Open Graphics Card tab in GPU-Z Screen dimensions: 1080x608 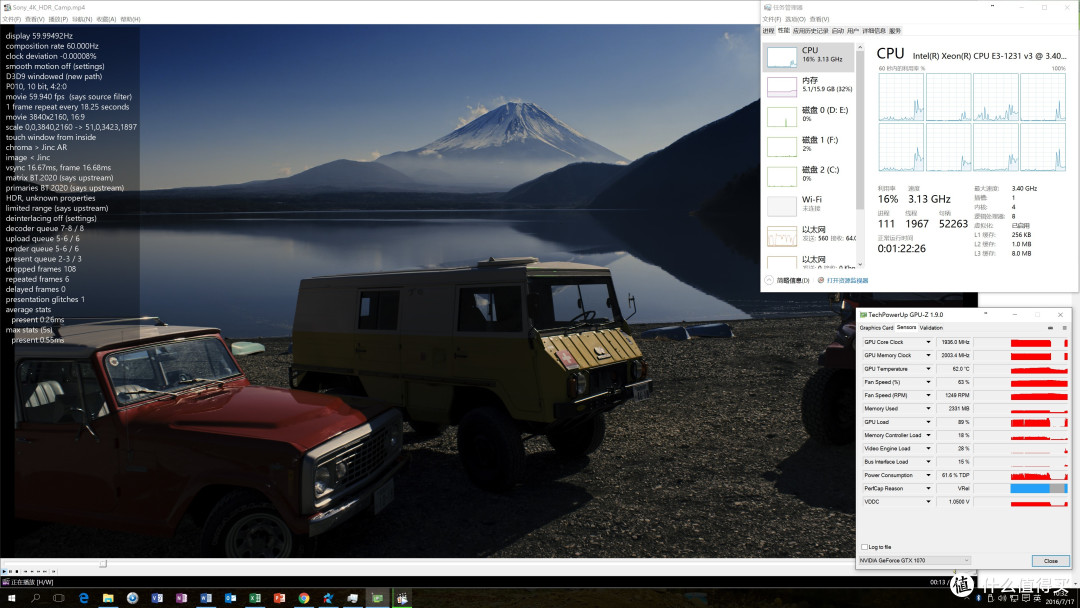(x=877, y=328)
